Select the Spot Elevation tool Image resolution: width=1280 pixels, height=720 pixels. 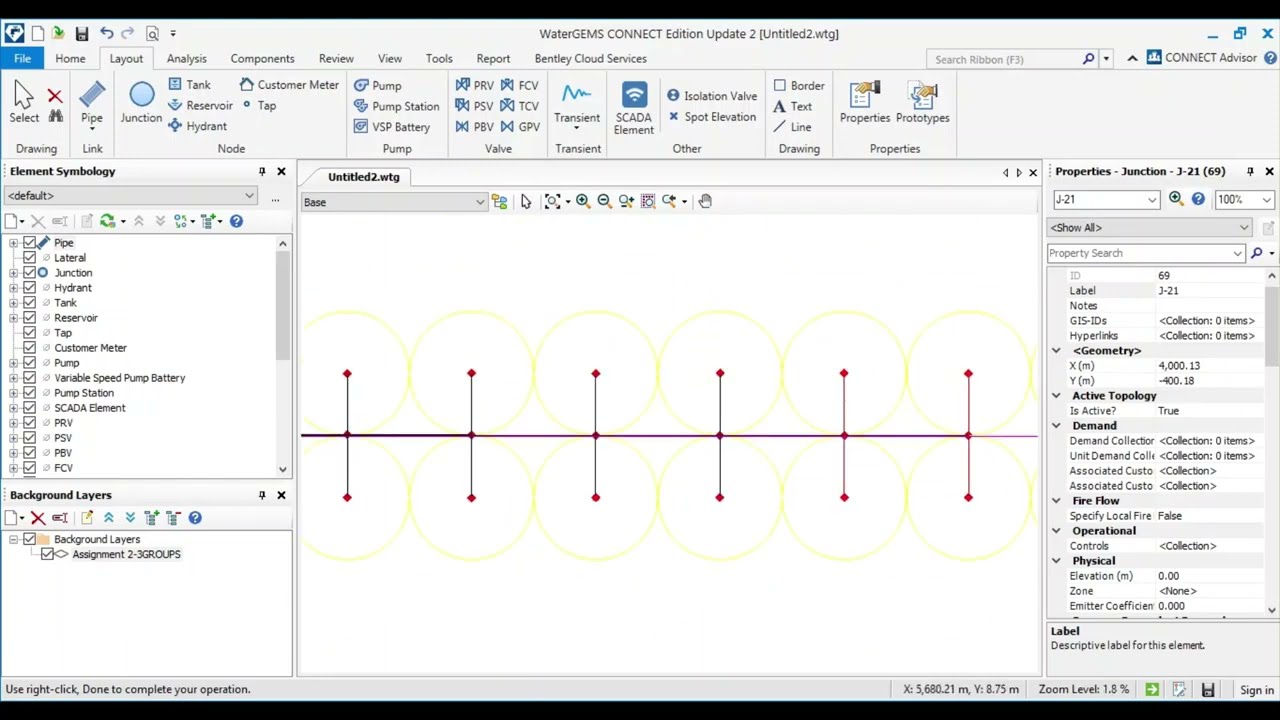pos(711,117)
